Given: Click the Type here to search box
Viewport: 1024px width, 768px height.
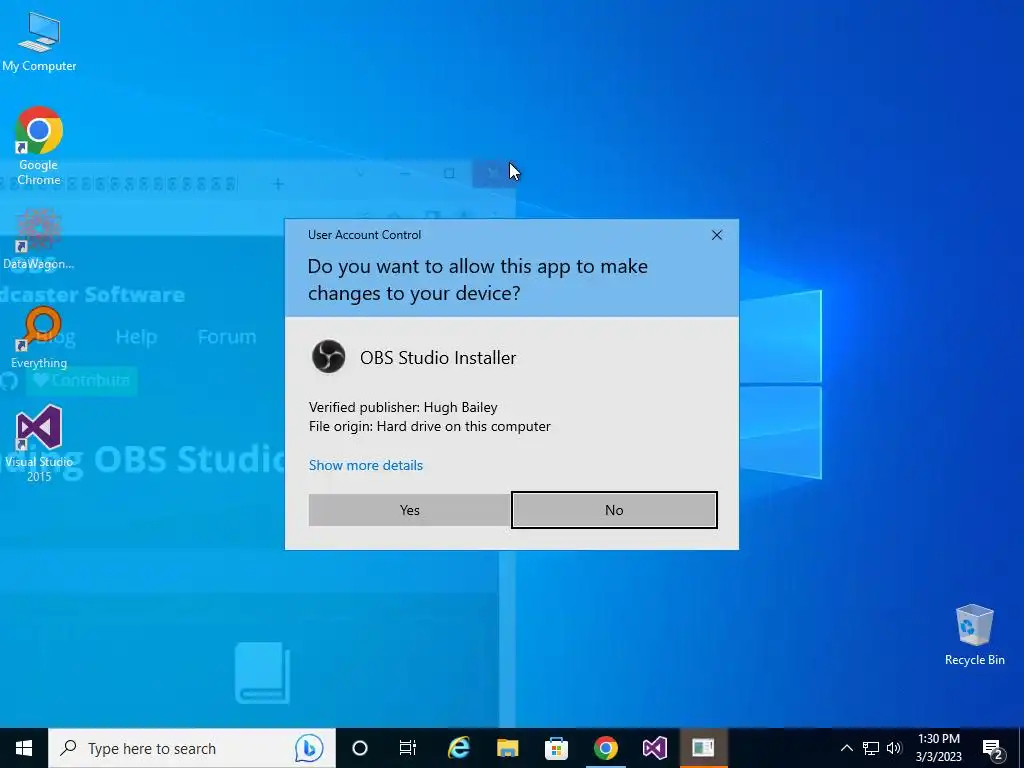Looking at the screenshot, I should [x=191, y=748].
